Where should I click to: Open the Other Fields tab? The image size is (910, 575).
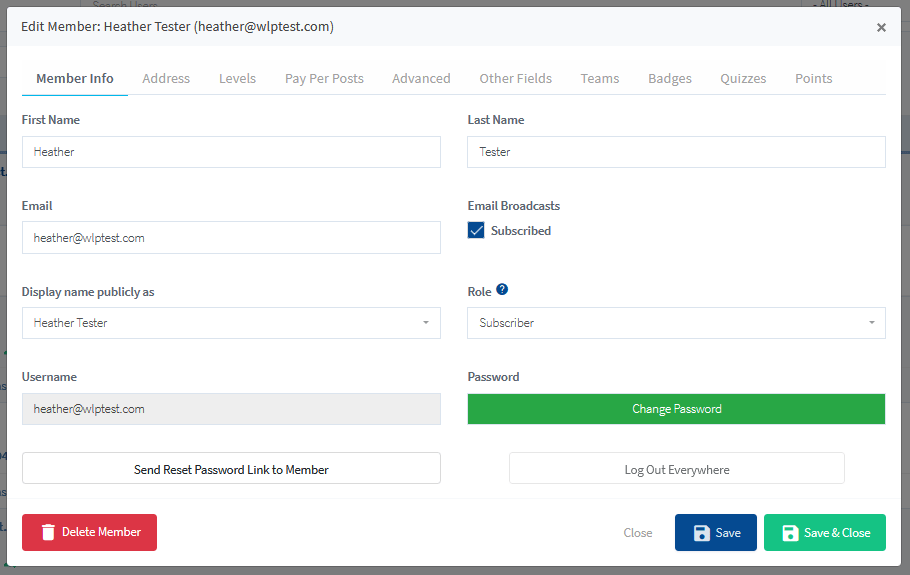515,78
